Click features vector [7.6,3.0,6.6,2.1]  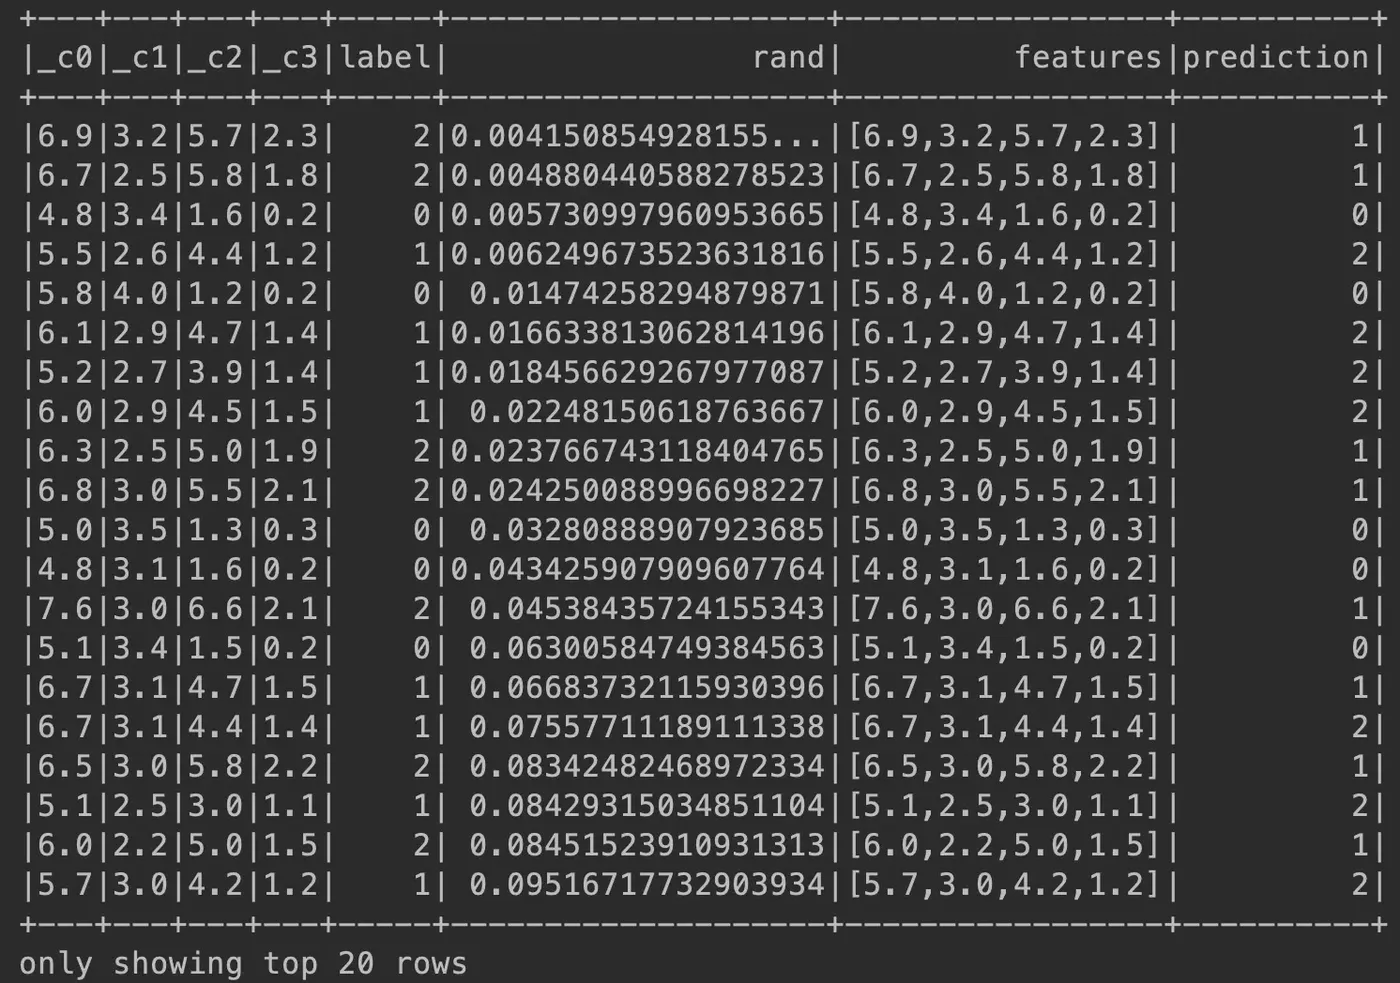[x=1004, y=609]
